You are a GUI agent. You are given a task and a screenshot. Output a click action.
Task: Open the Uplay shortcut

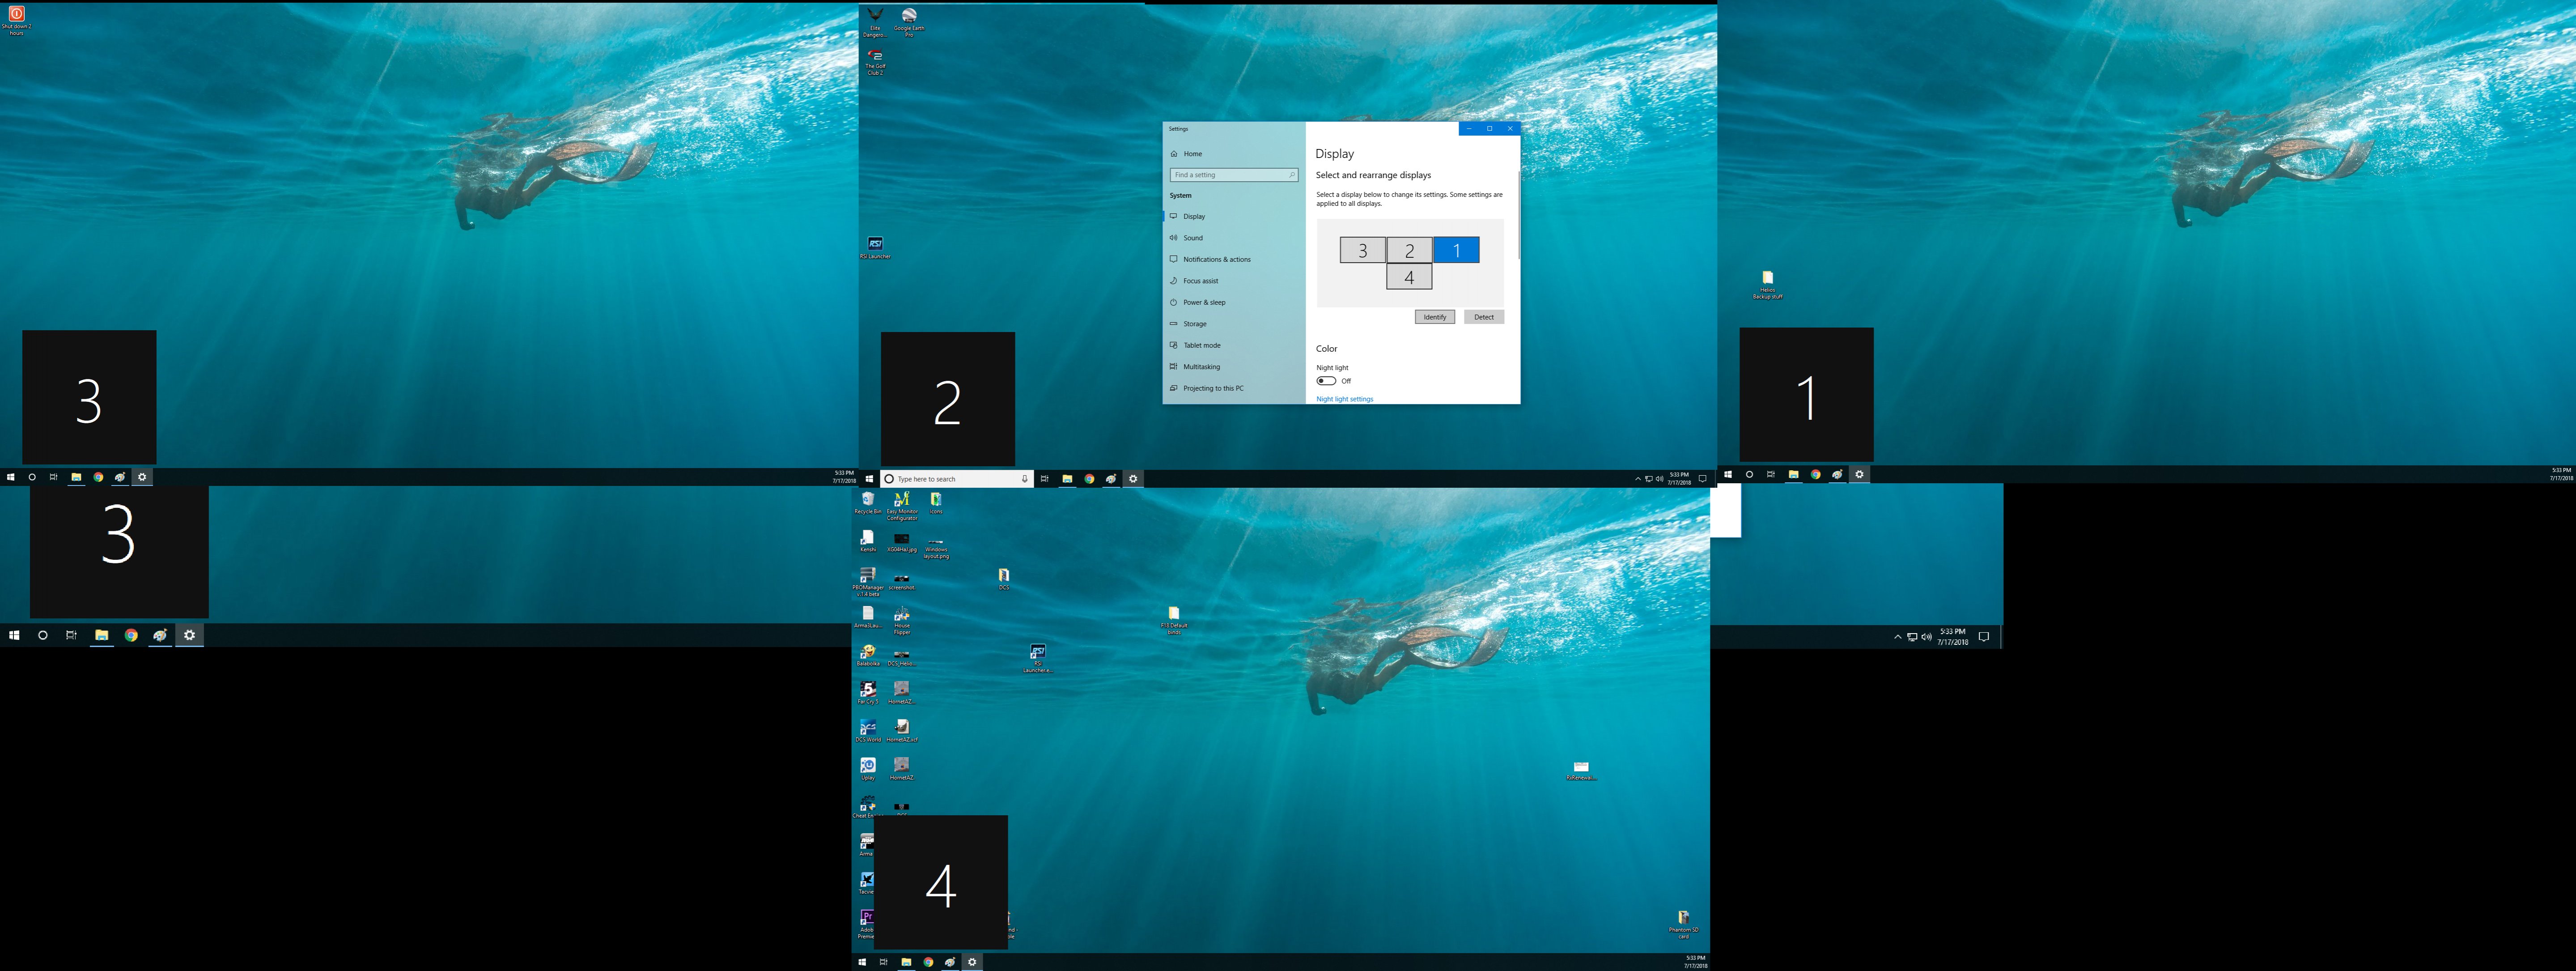click(x=868, y=770)
